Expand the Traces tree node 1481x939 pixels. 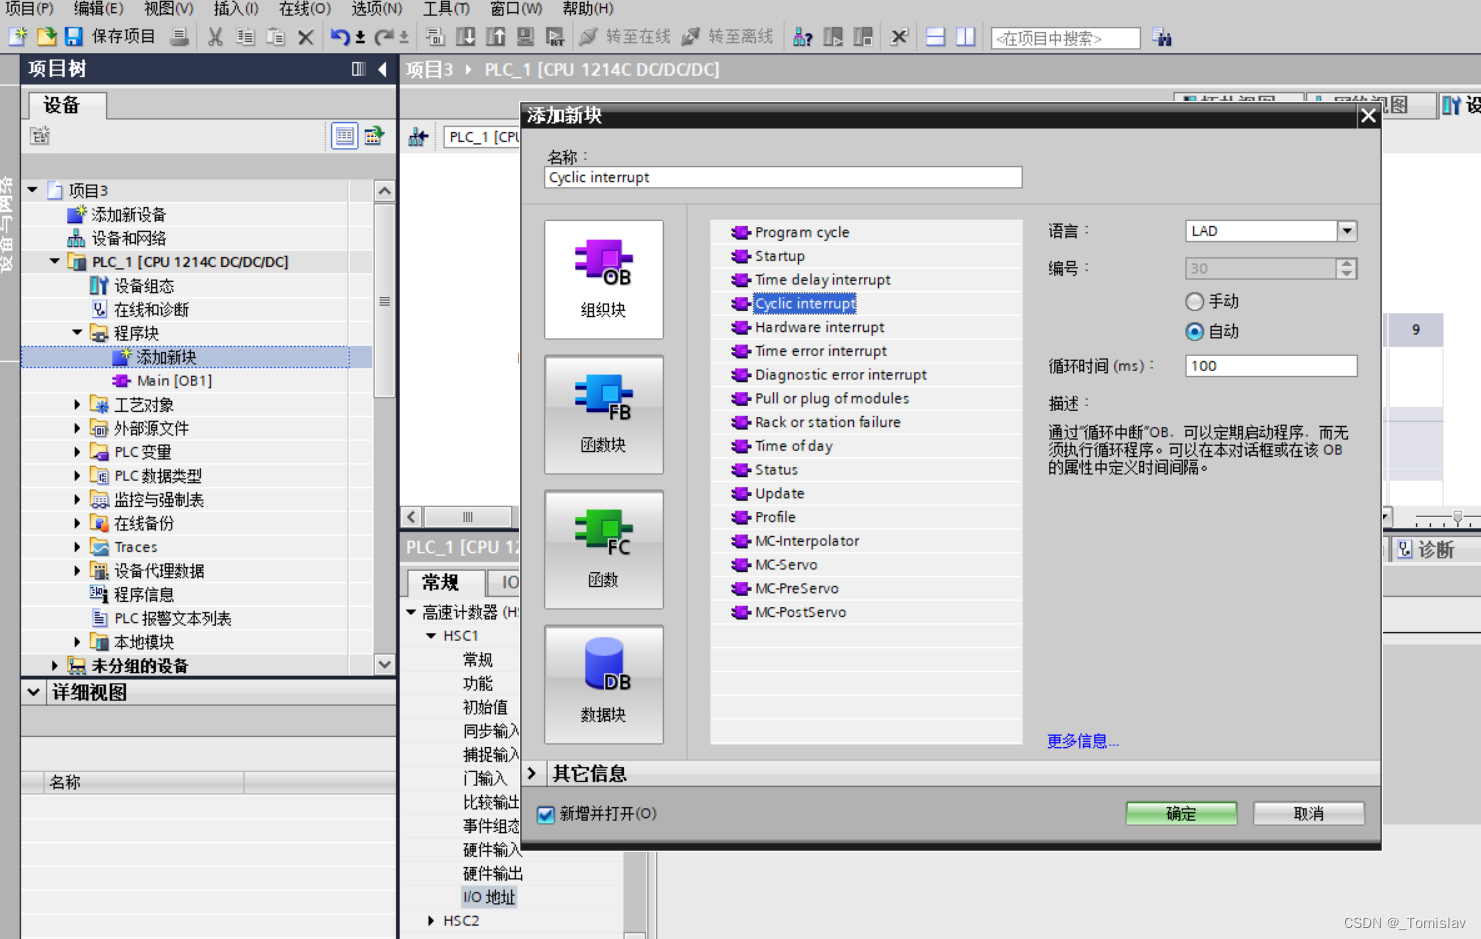pyautogui.click(x=77, y=546)
